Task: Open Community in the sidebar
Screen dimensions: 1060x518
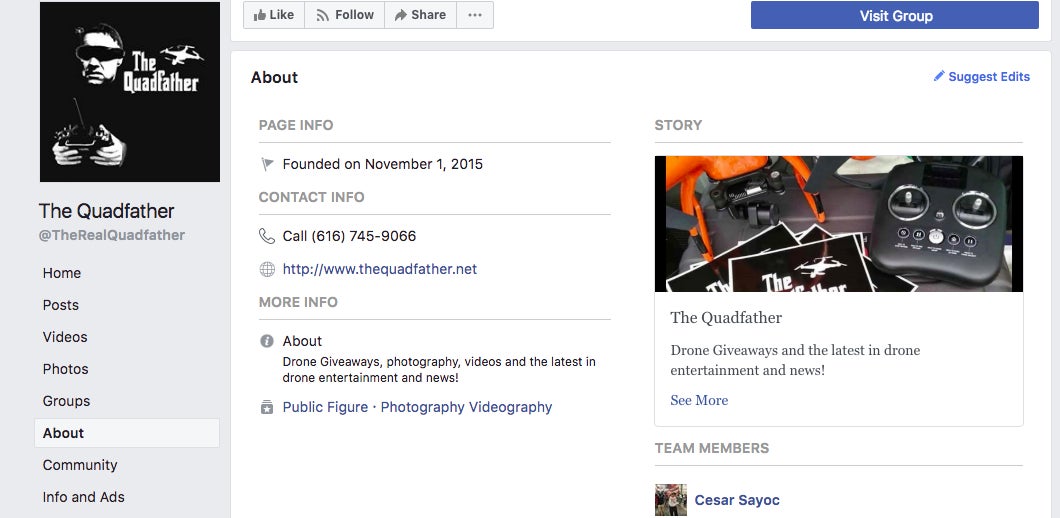Action: (x=80, y=465)
